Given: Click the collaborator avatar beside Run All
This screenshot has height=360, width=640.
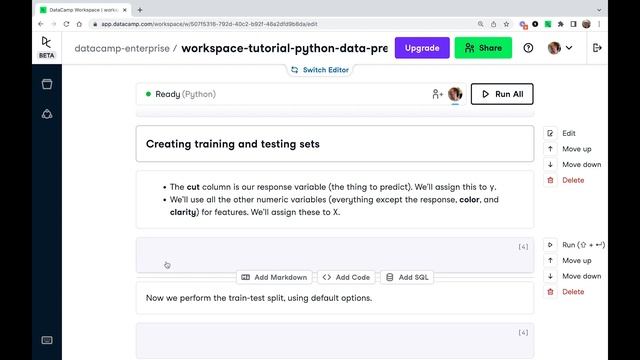Looking at the screenshot, I should click(455, 94).
